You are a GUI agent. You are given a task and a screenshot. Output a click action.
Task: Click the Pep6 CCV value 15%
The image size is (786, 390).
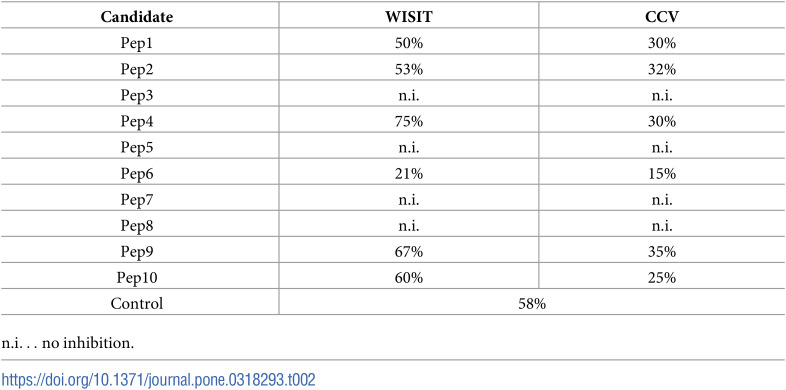(x=662, y=173)
